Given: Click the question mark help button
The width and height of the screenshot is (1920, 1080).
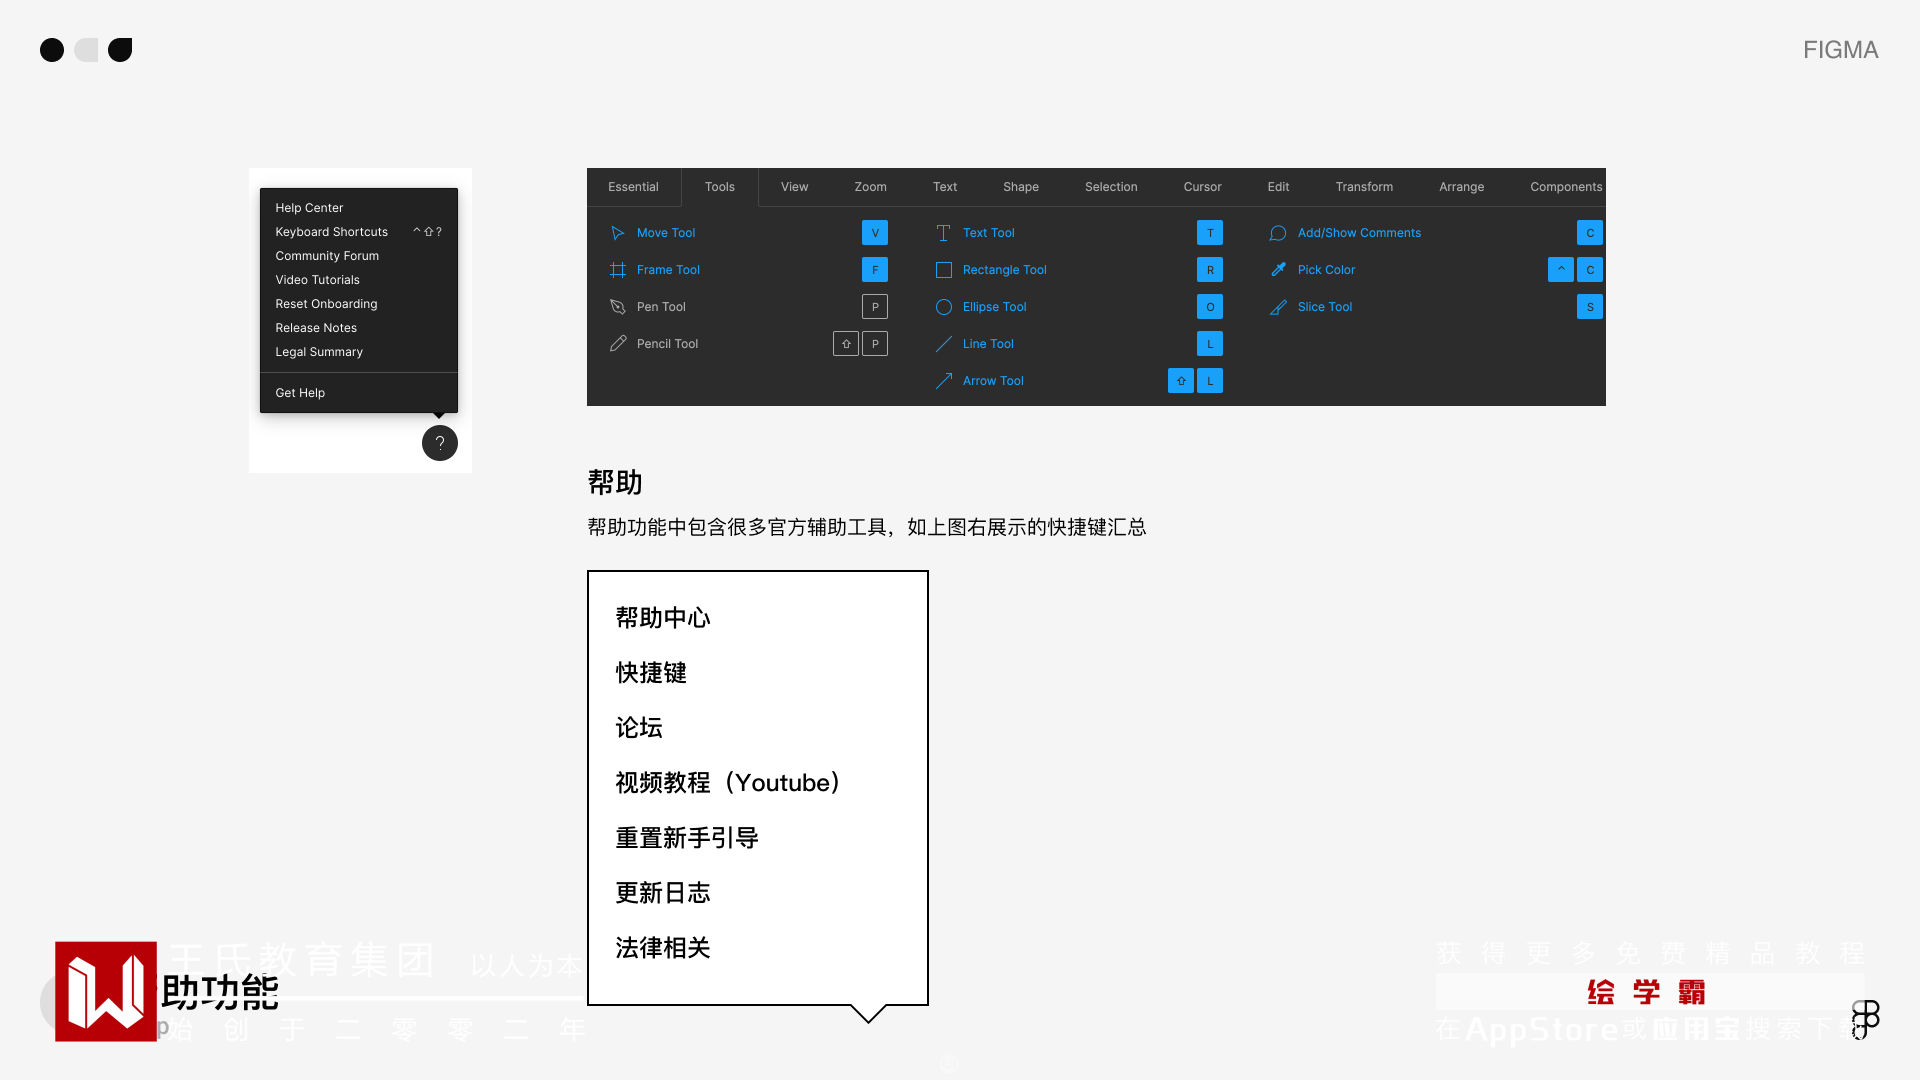Looking at the screenshot, I should [x=439, y=443].
